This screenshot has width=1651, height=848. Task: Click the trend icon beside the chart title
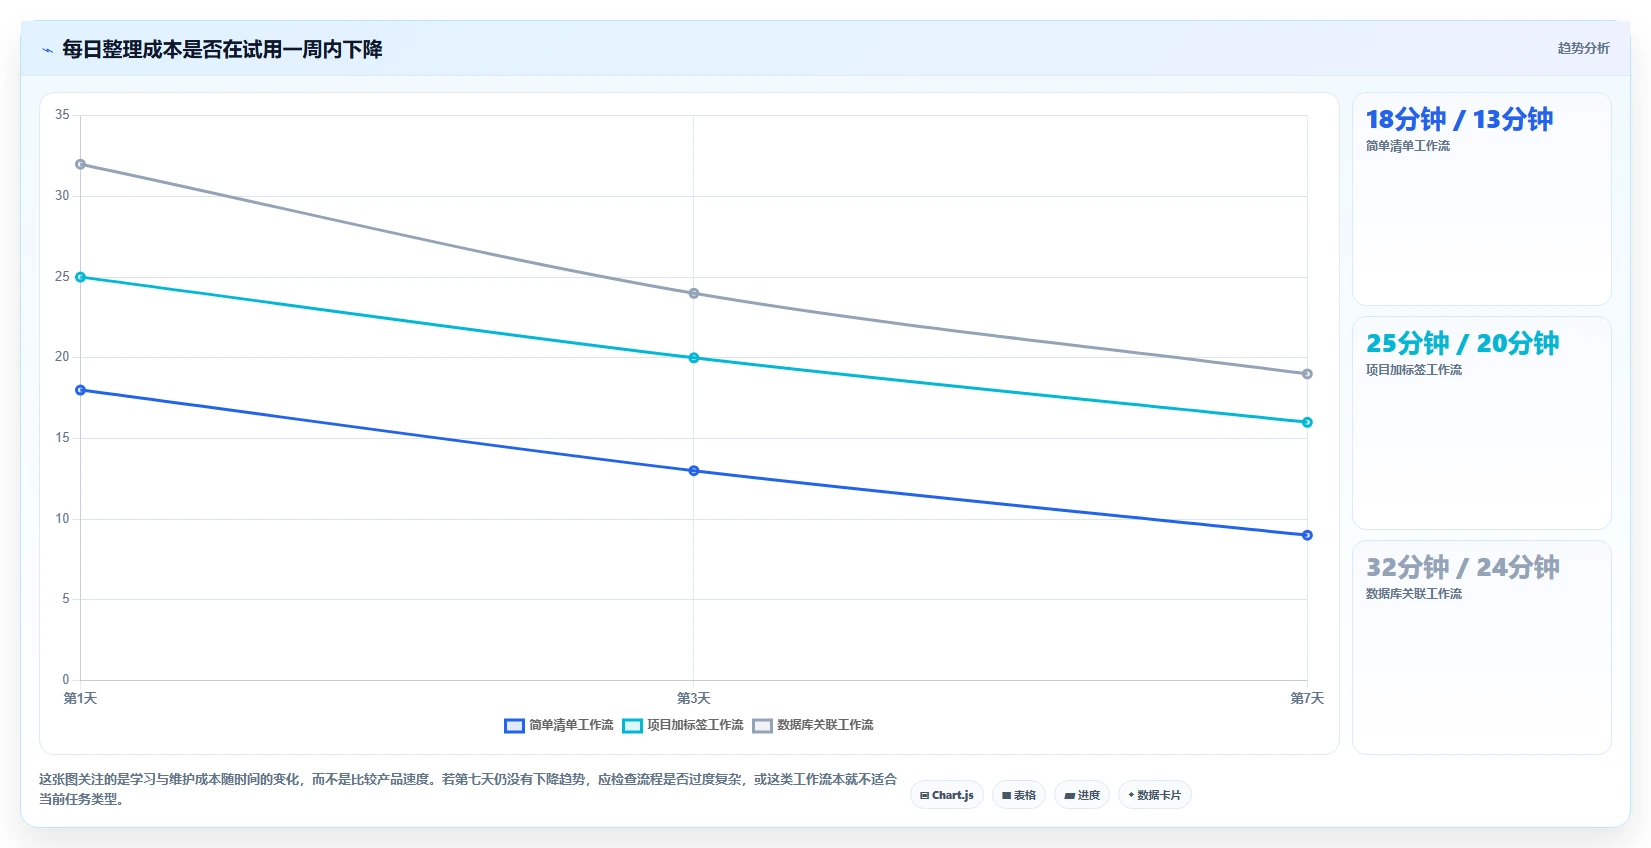(47, 50)
